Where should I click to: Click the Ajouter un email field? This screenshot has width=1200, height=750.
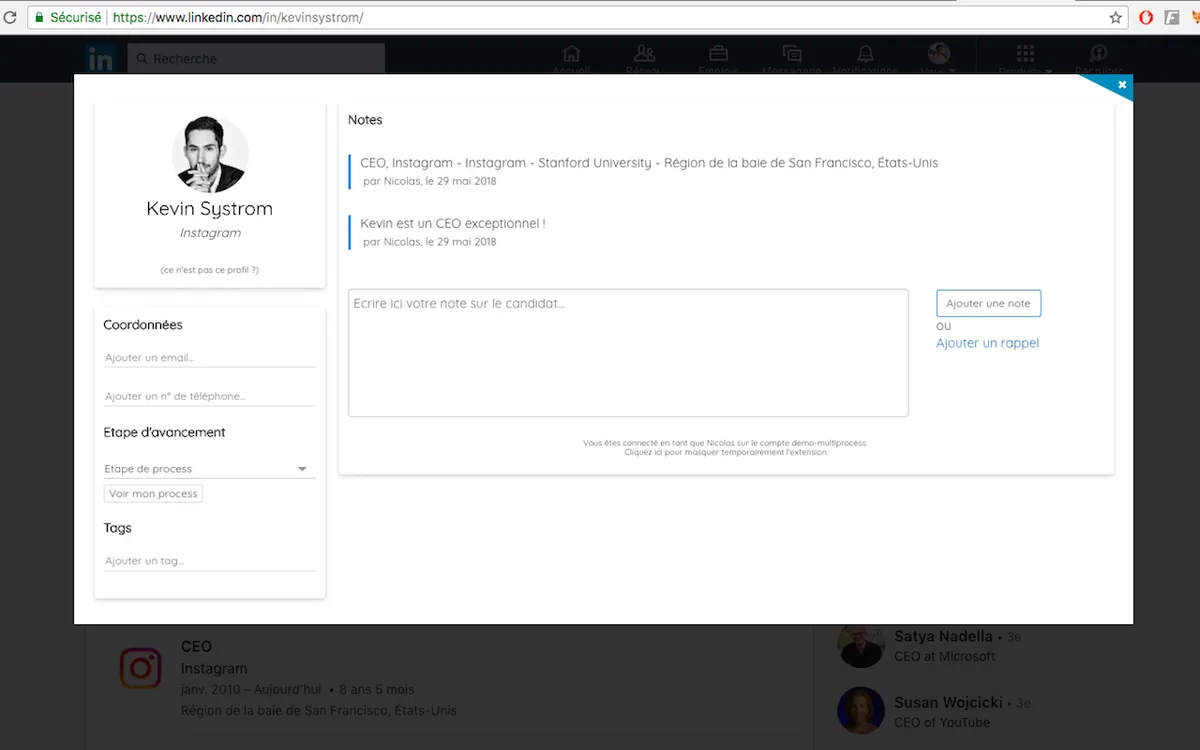coord(210,357)
